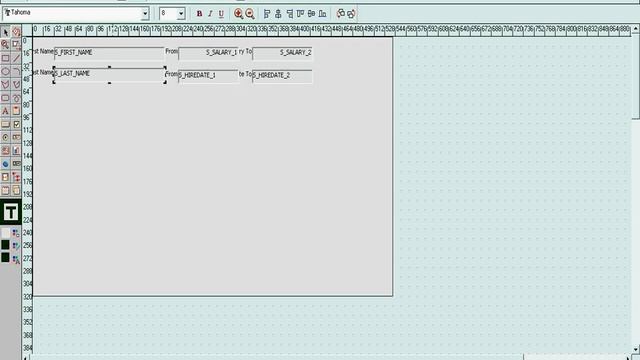Select the S_SALARY_2 field
The image size is (640, 360).
click(282, 53)
